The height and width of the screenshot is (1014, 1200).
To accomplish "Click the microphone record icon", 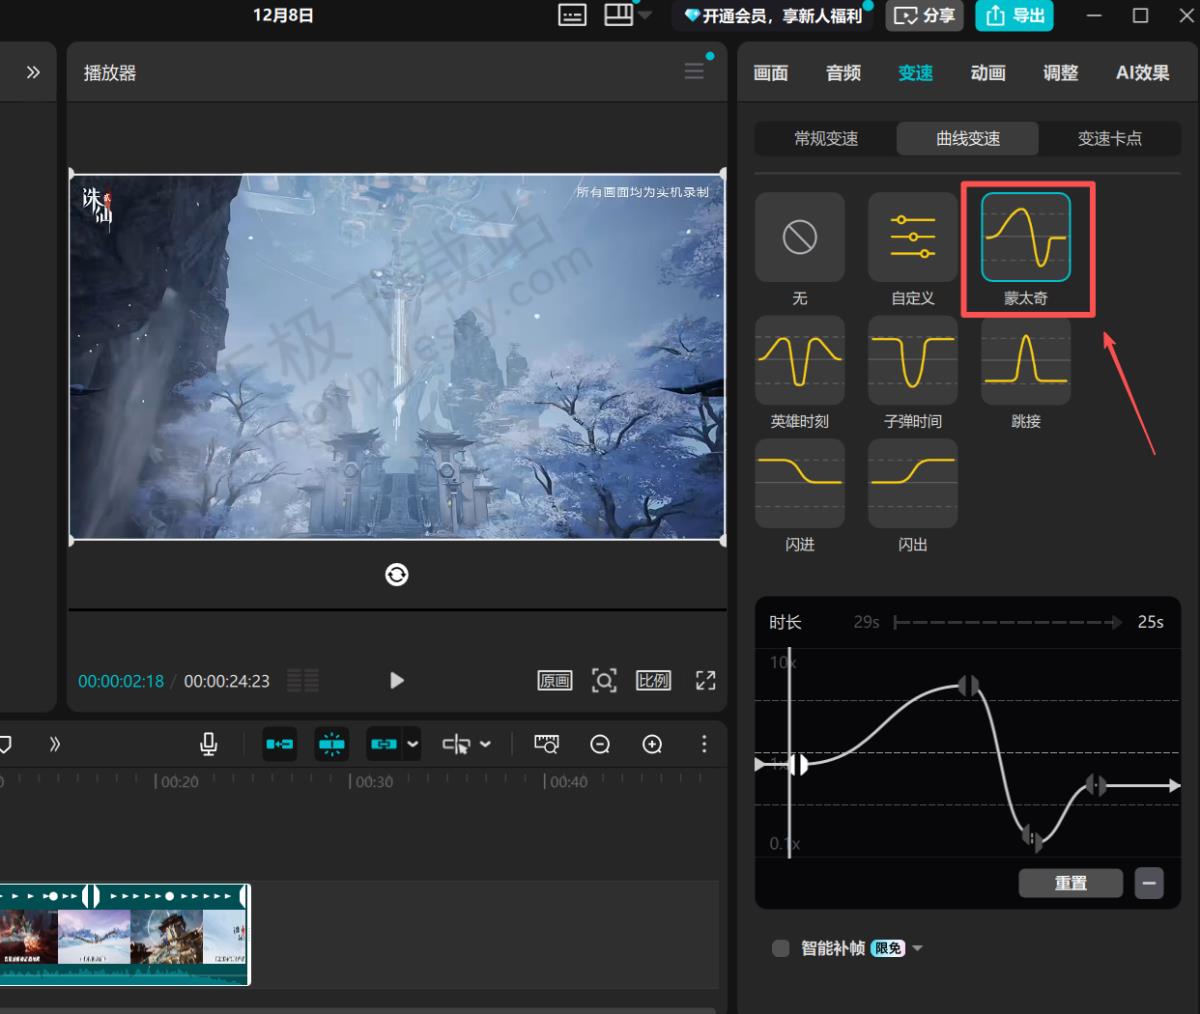I will click(208, 744).
